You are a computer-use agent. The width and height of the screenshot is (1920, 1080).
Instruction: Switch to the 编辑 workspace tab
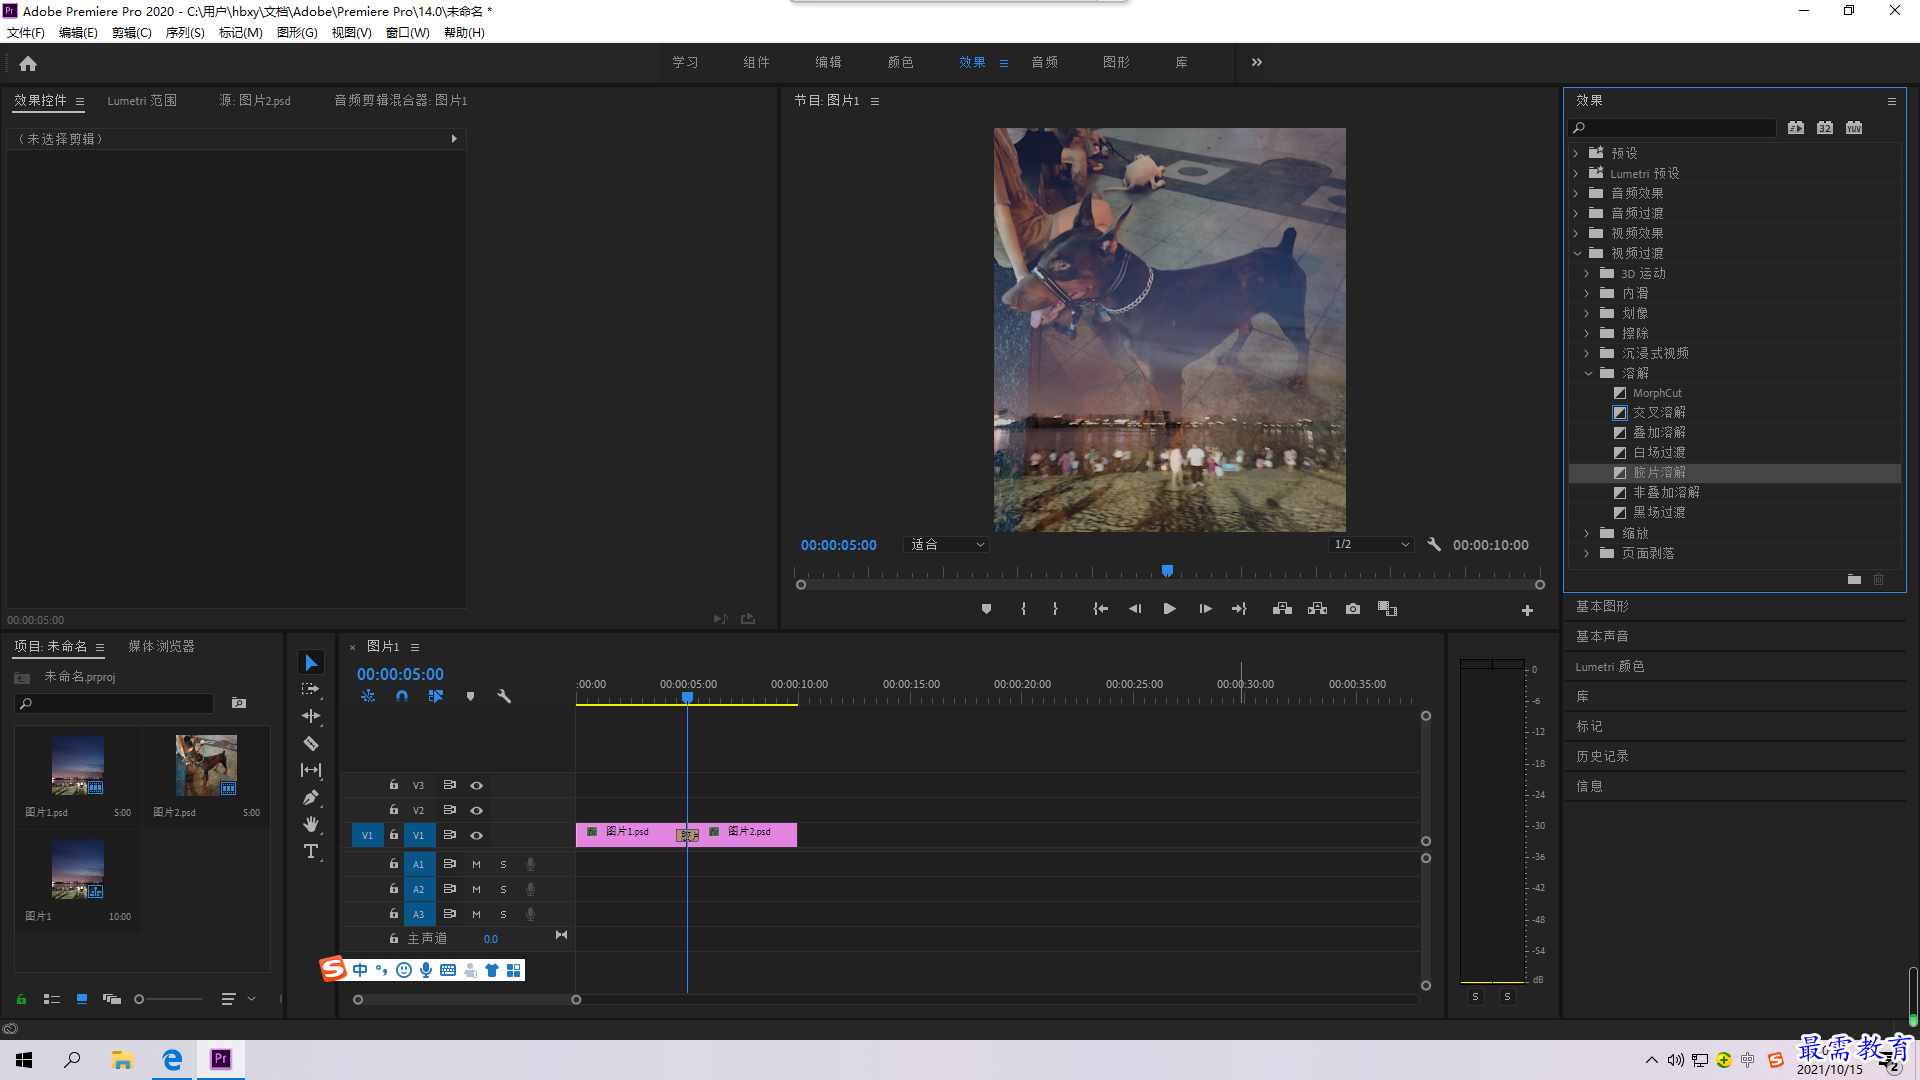(828, 63)
